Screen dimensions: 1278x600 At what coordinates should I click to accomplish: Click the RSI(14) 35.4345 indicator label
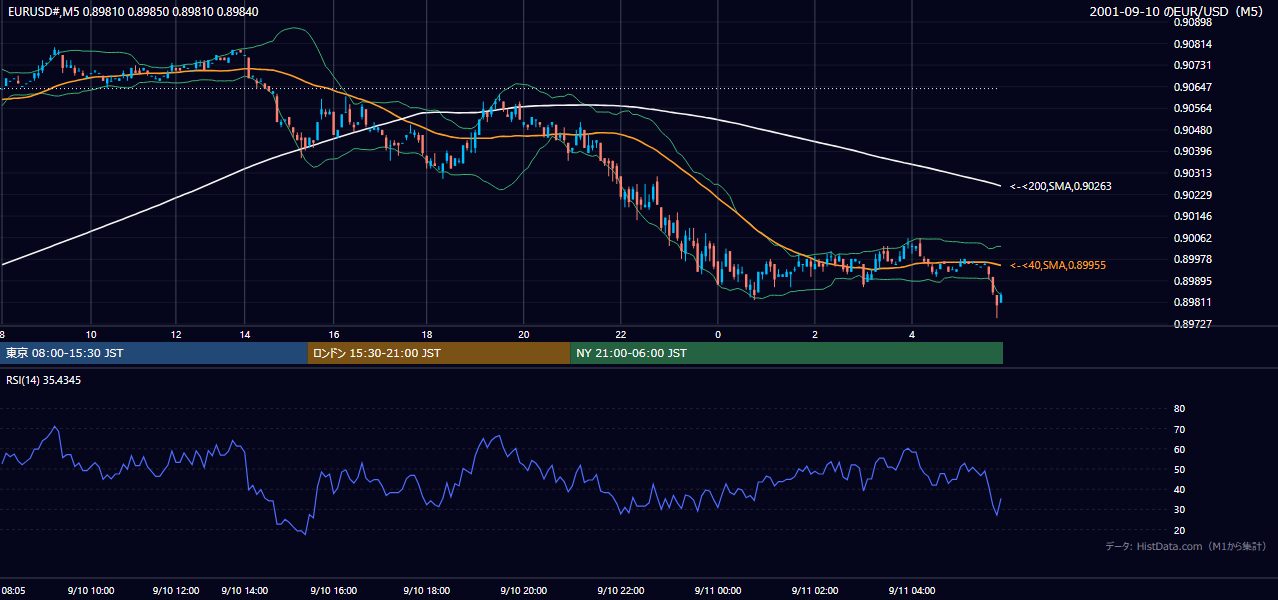tap(44, 380)
